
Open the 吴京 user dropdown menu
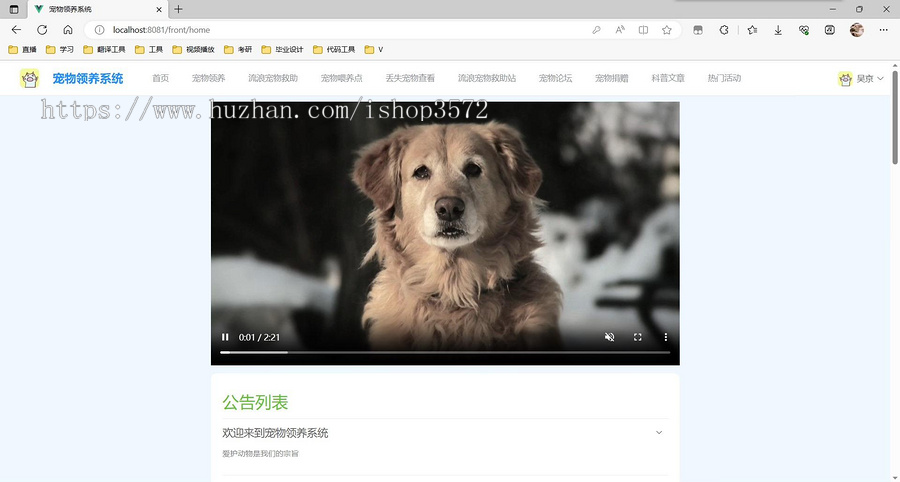tap(861, 79)
